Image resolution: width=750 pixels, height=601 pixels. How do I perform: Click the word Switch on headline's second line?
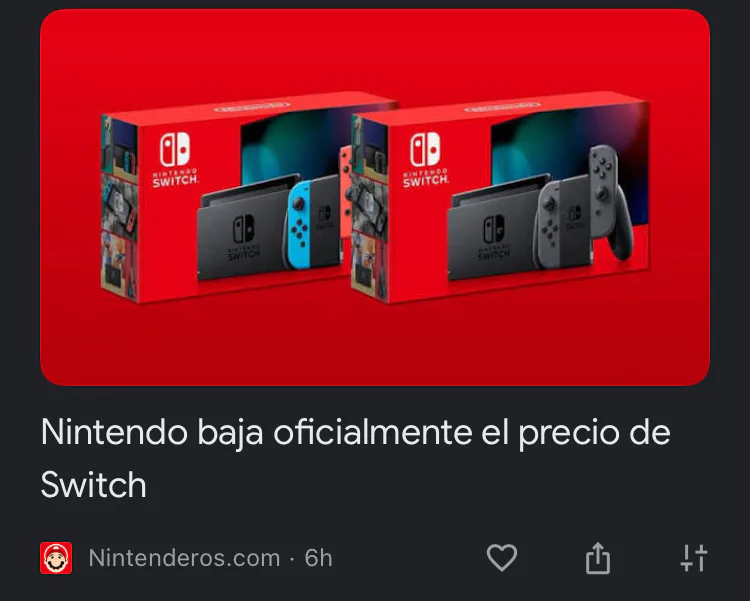[x=93, y=485]
